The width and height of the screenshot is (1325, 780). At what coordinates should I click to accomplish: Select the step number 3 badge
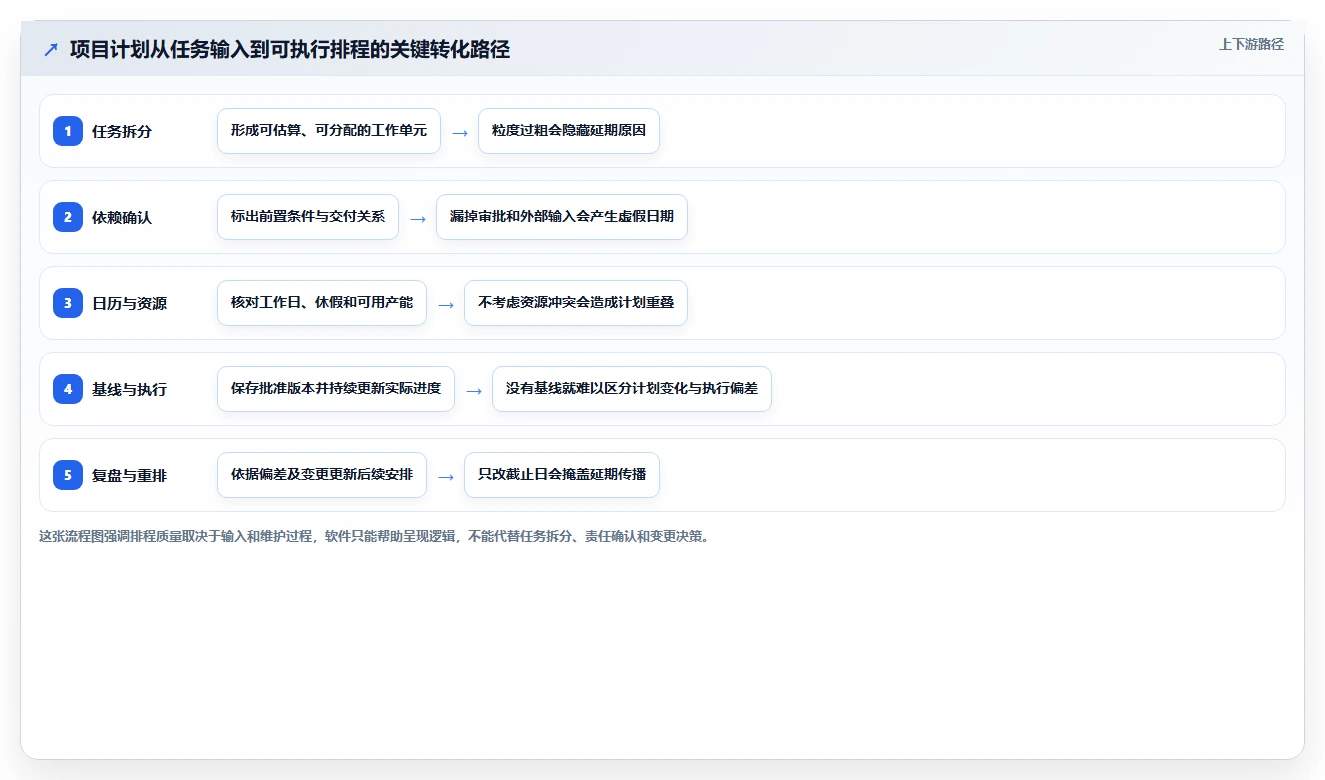click(x=68, y=303)
